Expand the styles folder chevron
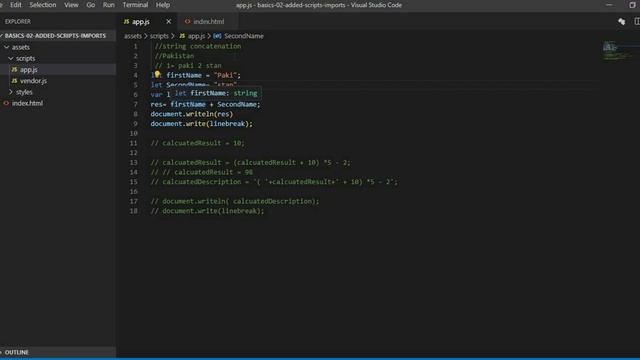 [11, 92]
